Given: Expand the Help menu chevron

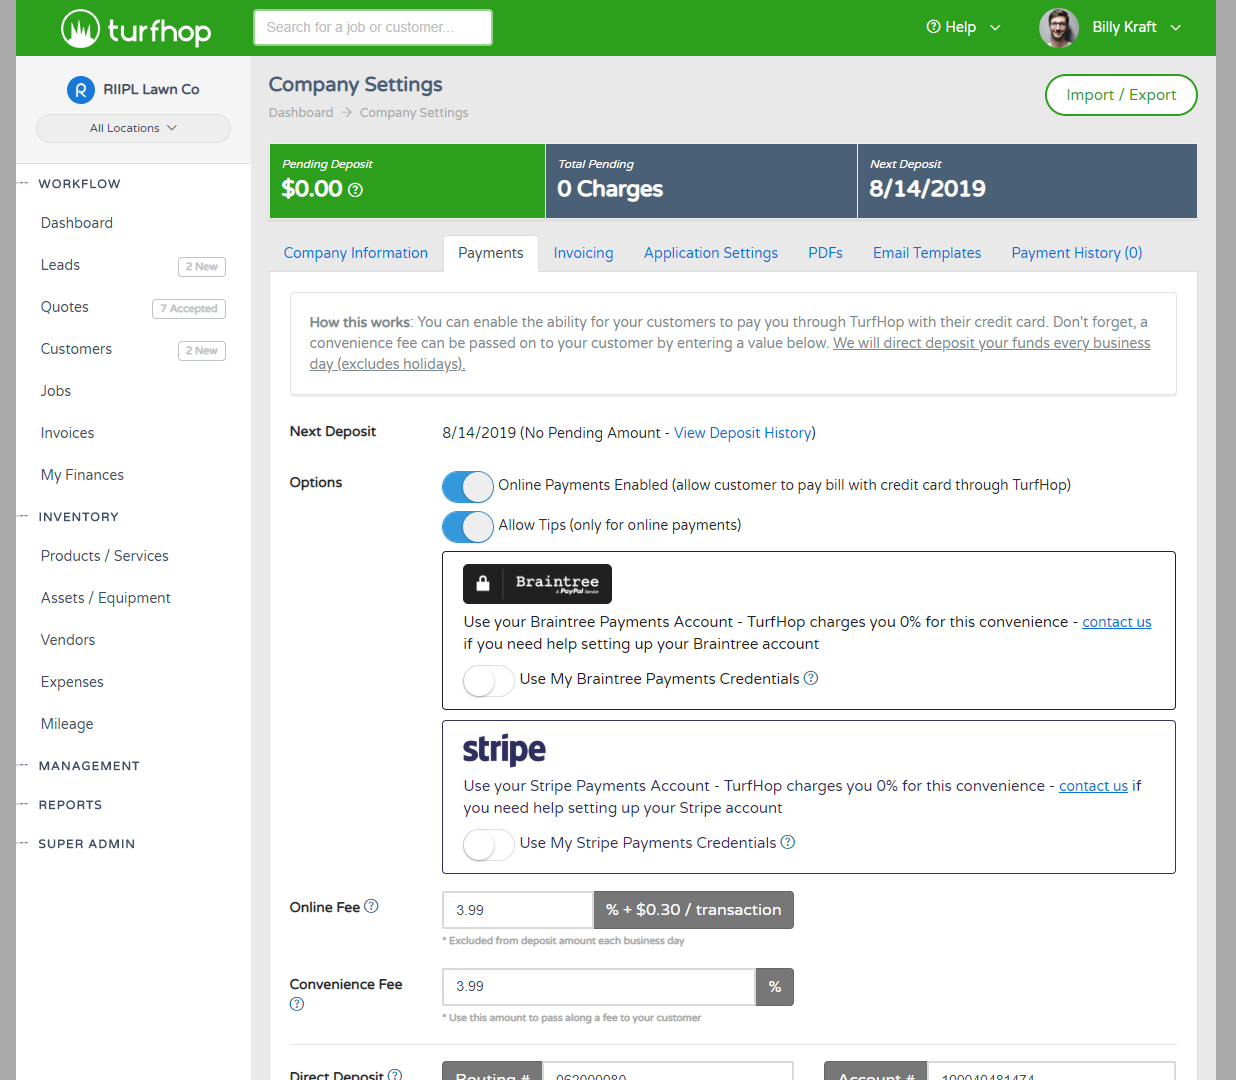Looking at the screenshot, I should 996,27.
